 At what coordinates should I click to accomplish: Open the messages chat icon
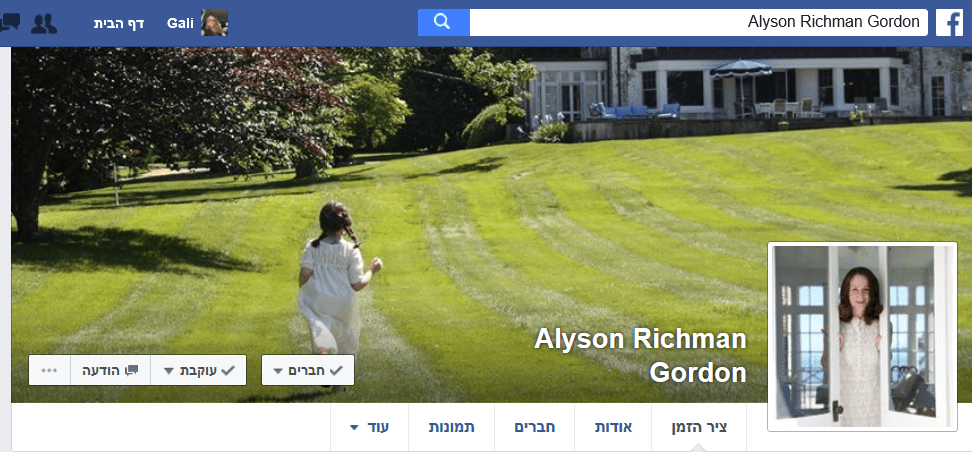click(11, 23)
